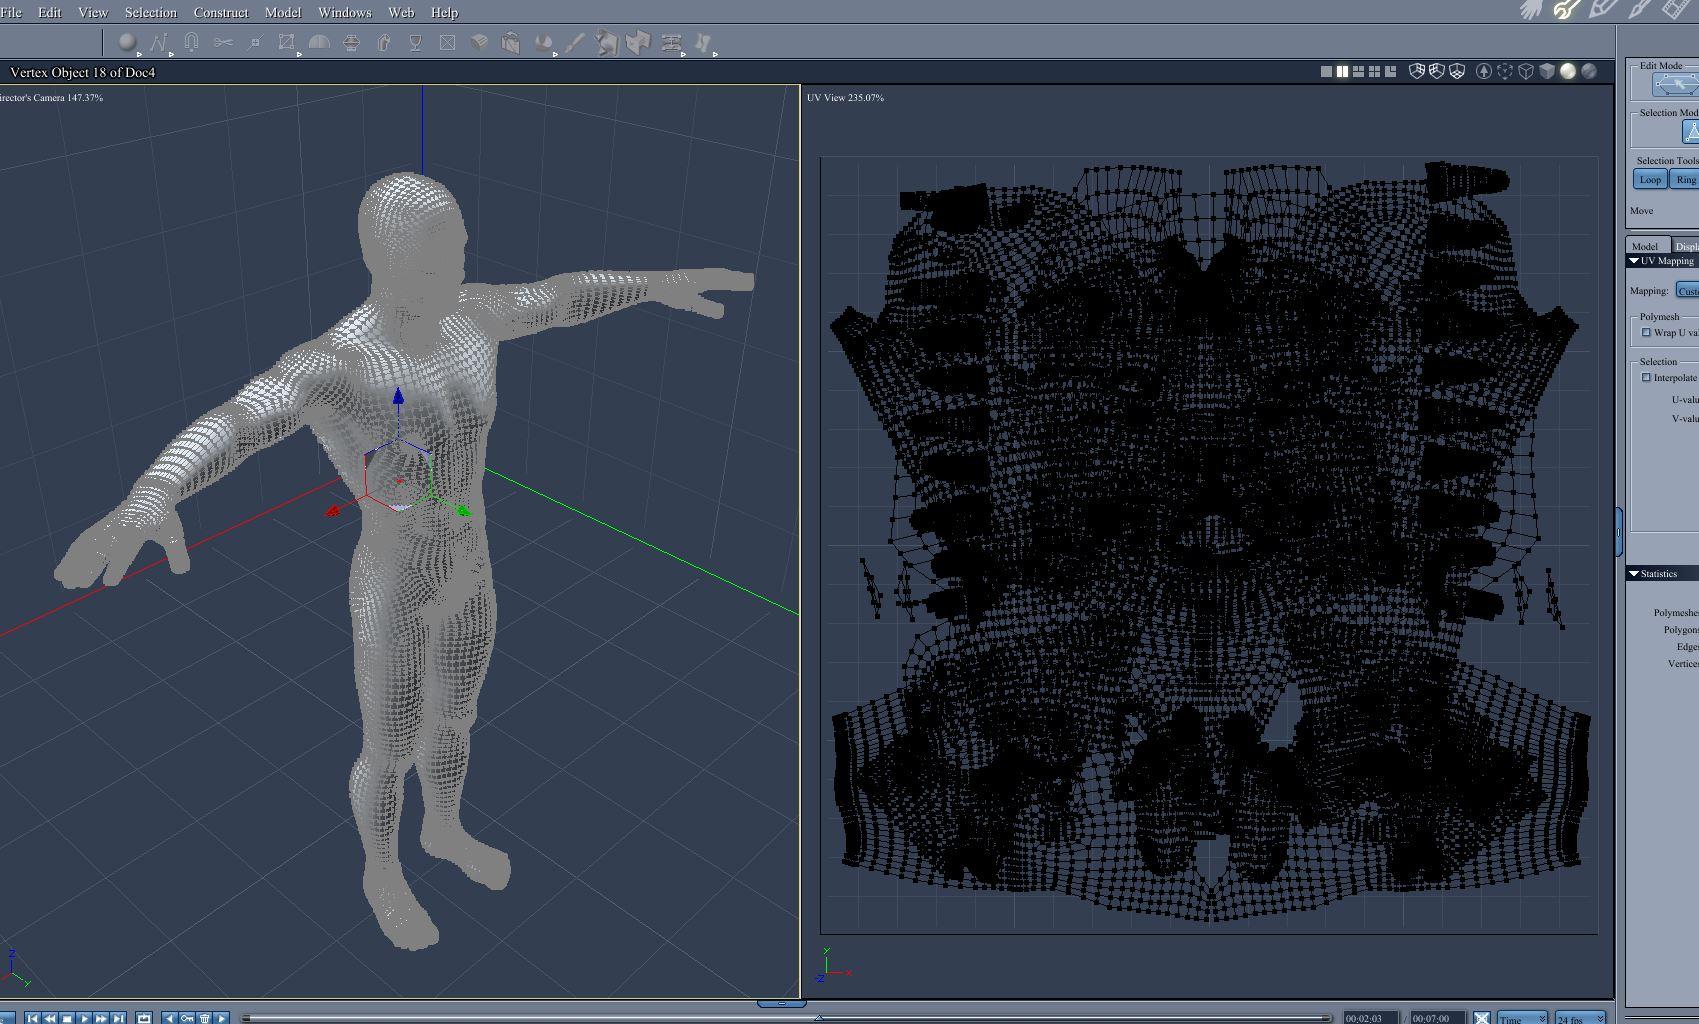Choose the four-view viewport layout
The height and width of the screenshot is (1024, 1699).
pos(1374,72)
